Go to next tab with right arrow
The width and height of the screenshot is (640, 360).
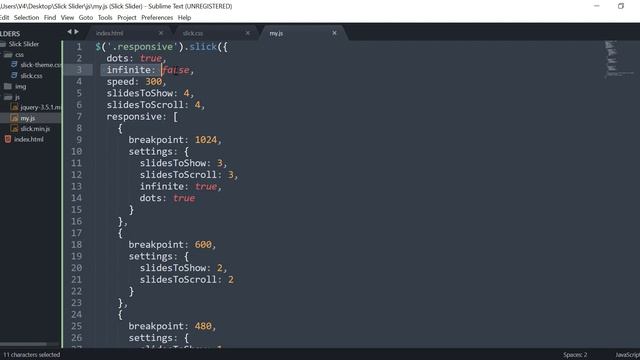[x=76, y=31]
